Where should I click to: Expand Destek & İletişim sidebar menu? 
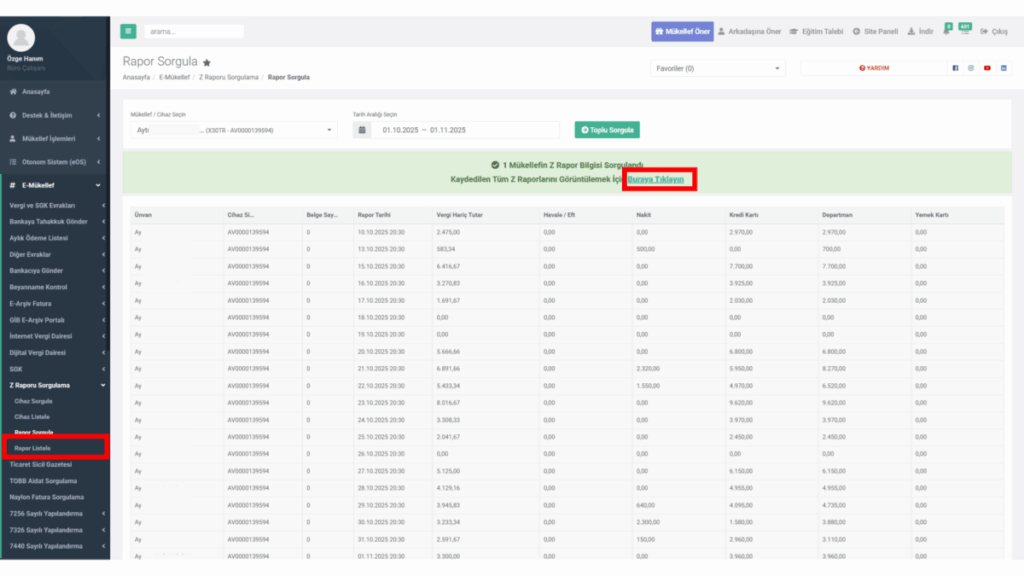(x=55, y=116)
